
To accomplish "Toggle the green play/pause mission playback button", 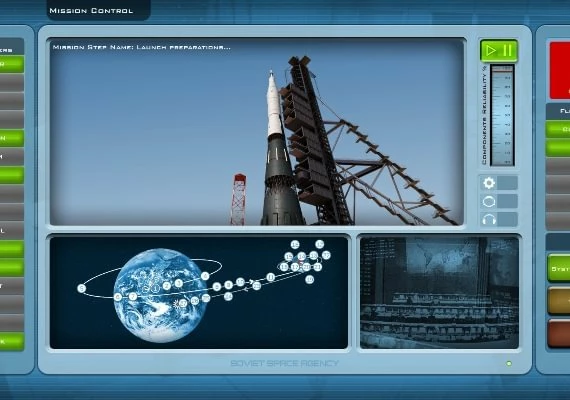I will point(499,51).
